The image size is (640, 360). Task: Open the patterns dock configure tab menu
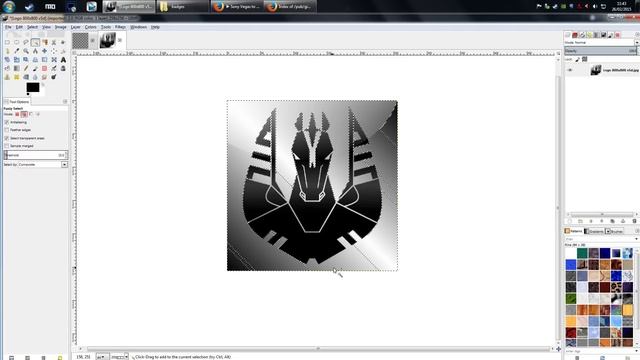(637, 231)
